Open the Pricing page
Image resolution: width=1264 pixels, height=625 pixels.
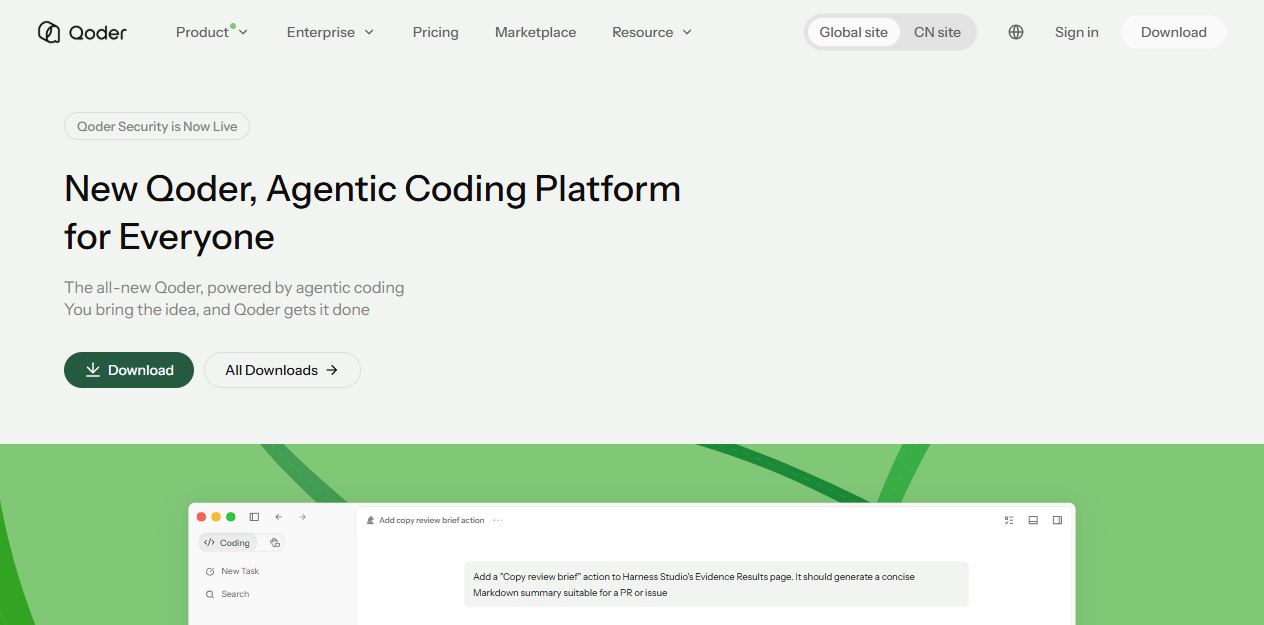[436, 32]
